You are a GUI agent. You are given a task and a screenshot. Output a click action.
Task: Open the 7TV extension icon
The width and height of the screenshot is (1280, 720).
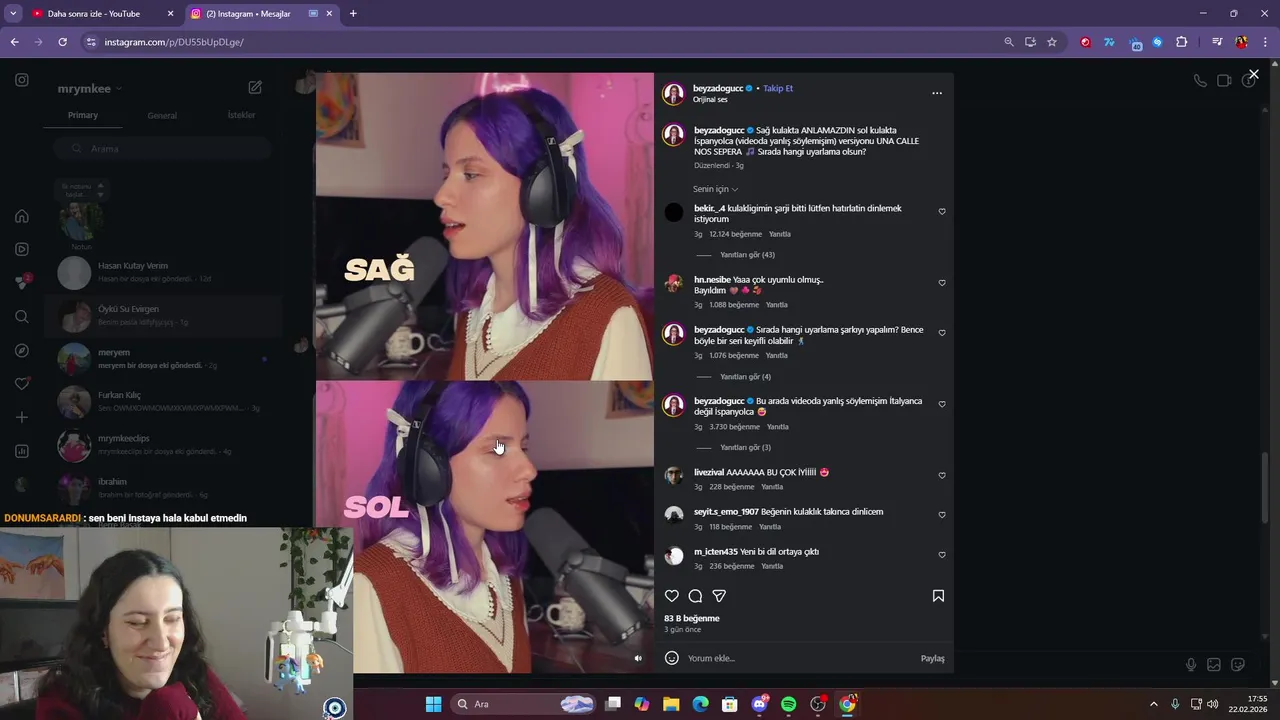click(x=1109, y=42)
